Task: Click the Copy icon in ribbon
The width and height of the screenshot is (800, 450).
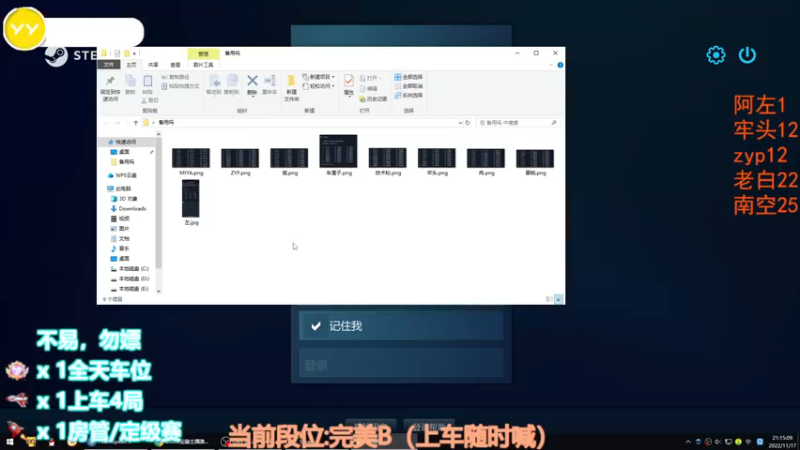Action: (x=130, y=85)
